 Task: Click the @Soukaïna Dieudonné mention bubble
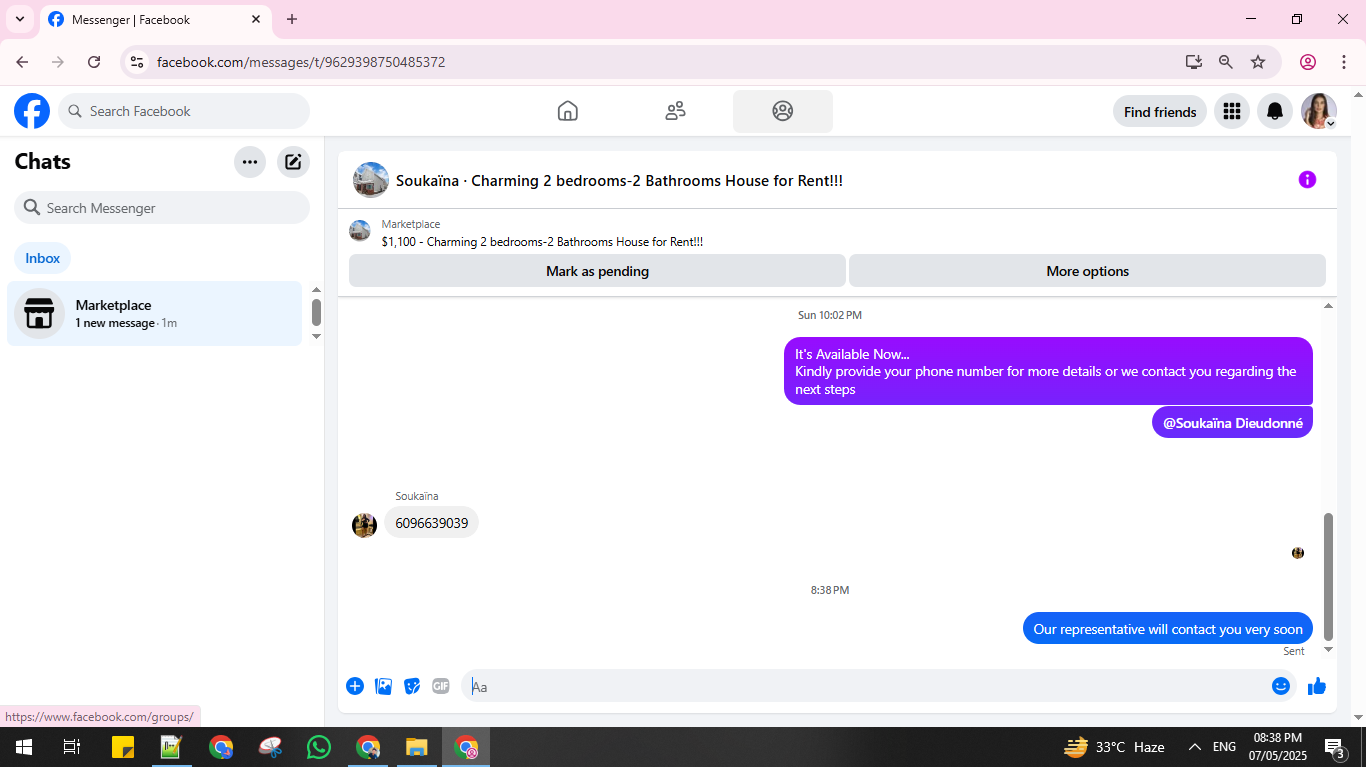point(1232,423)
